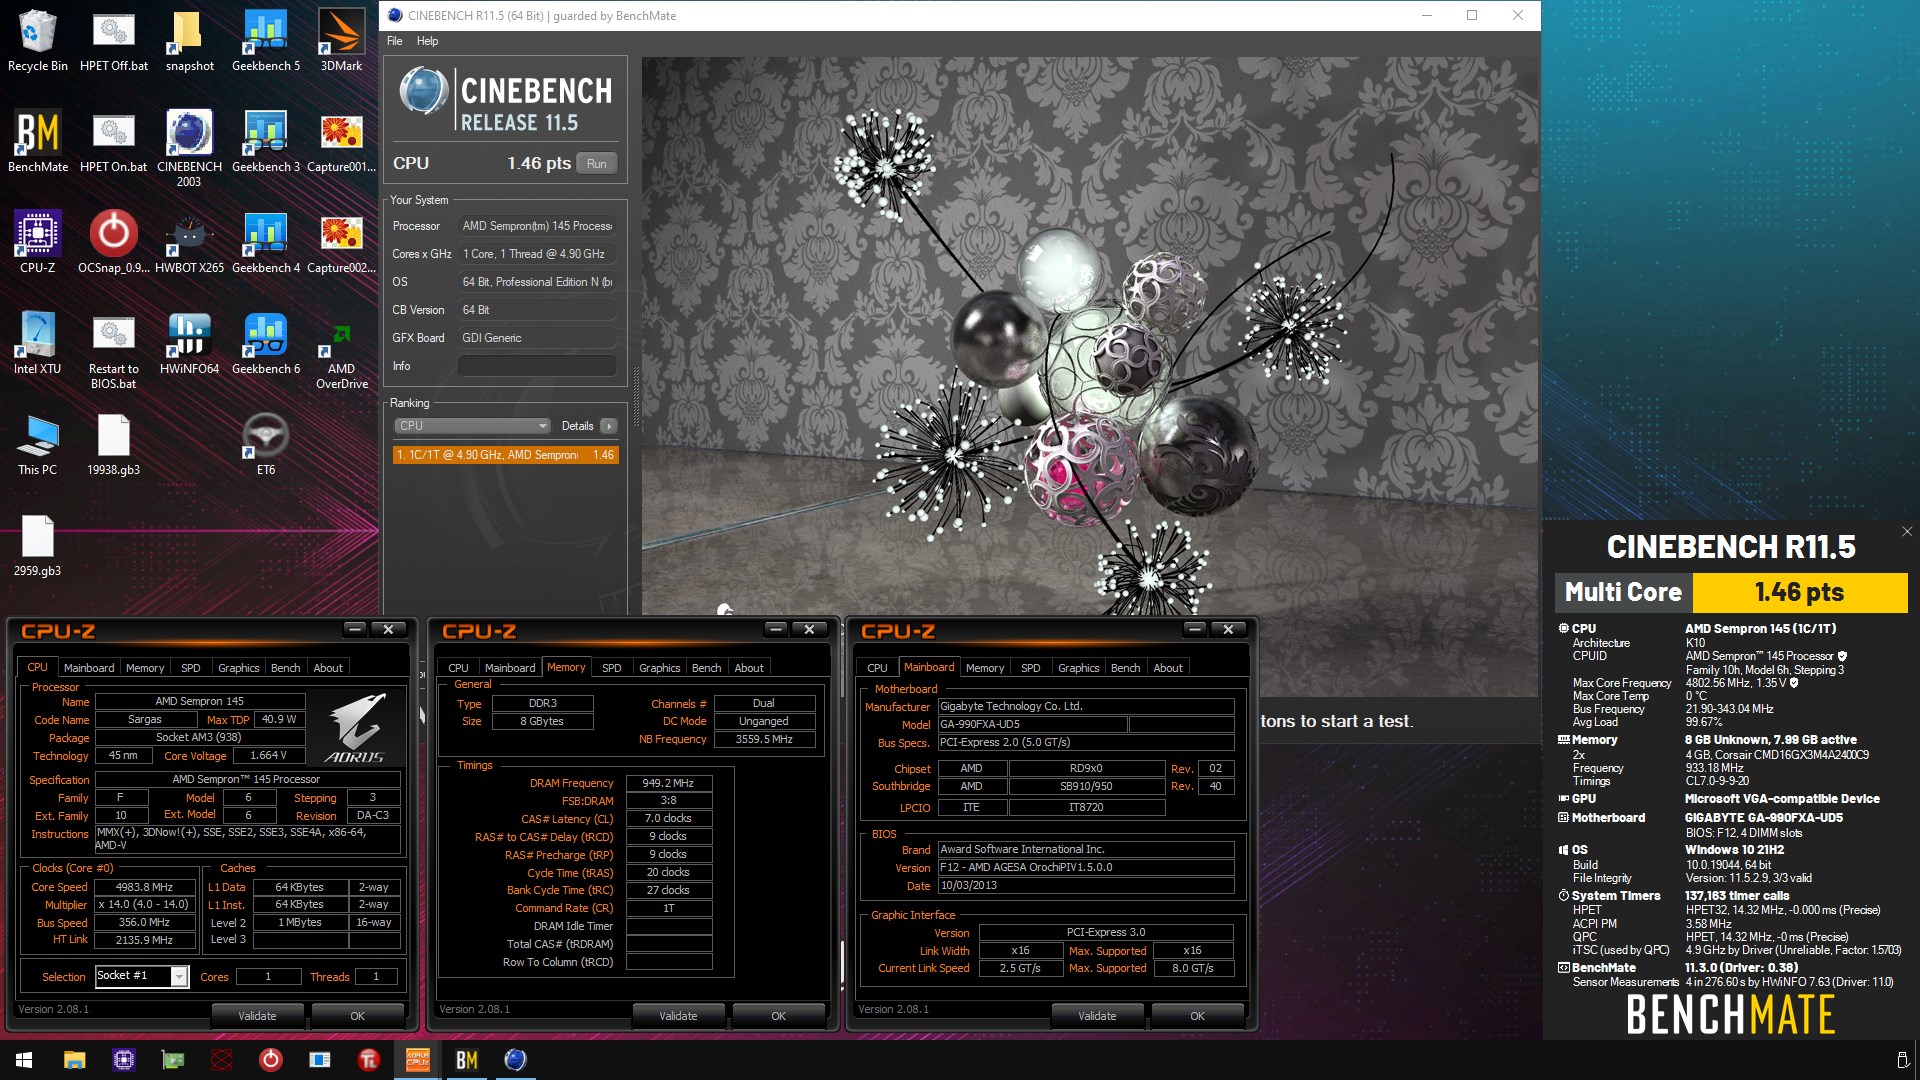Click the DRAM Frequency 949.2 MHz value
Image resolution: width=1920 pixels, height=1080 pixels.
pyautogui.click(x=668, y=783)
